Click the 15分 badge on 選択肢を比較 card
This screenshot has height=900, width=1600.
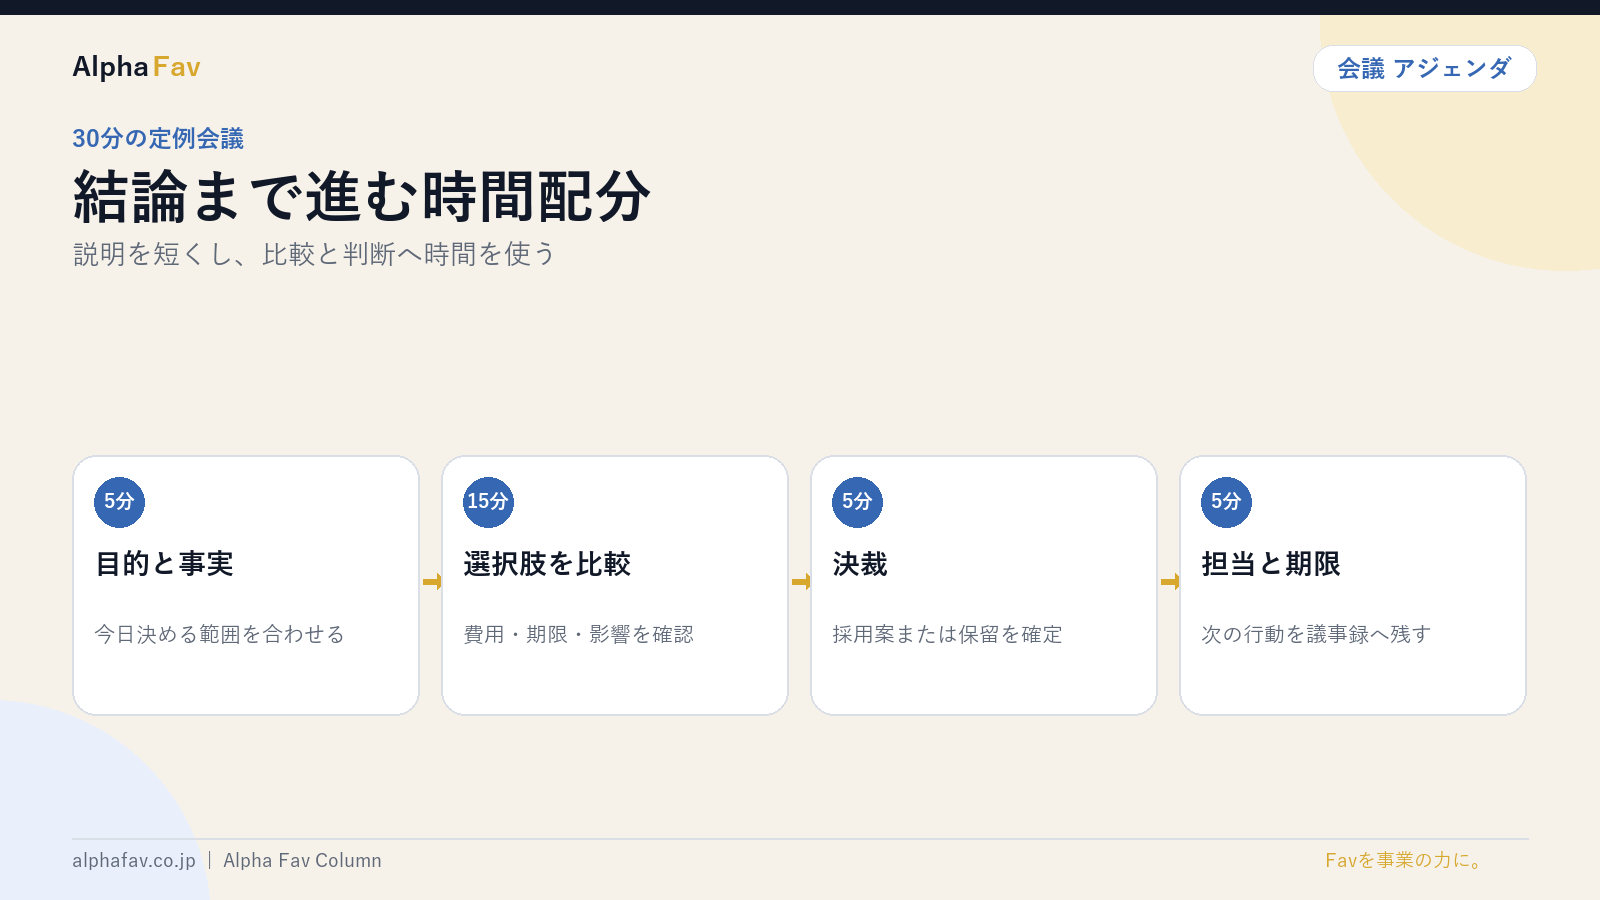pyautogui.click(x=488, y=502)
